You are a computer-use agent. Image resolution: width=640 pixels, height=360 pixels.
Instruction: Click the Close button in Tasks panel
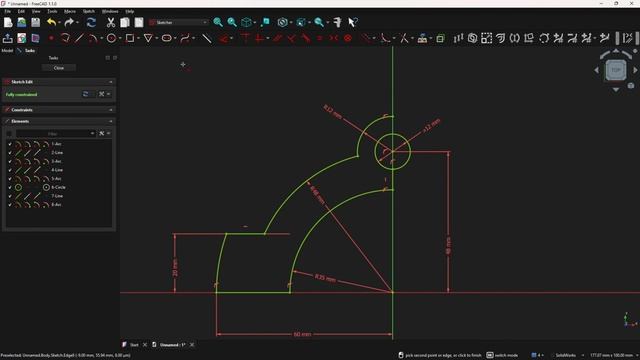[59, 68]
